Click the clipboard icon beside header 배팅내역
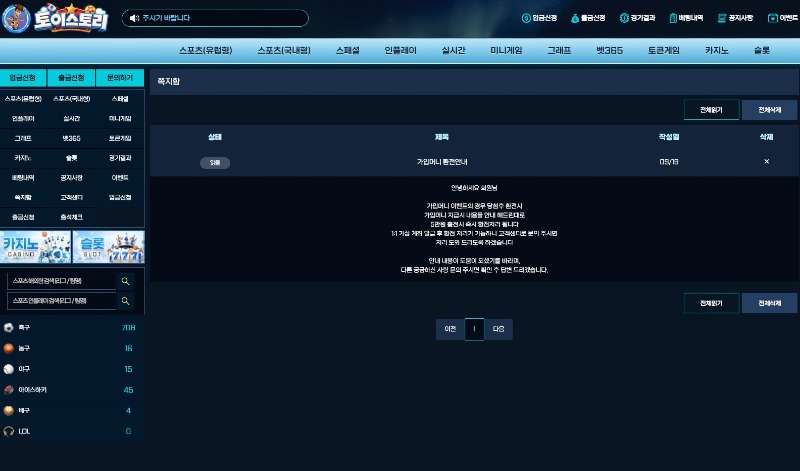This screenshot has width=800, height=471. point(673,18)
